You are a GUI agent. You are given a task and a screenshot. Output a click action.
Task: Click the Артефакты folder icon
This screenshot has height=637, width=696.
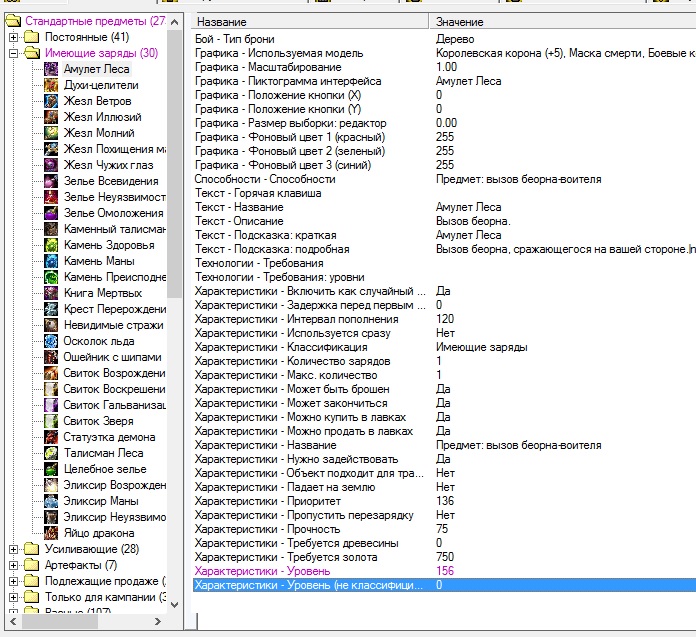coord(32,565)
